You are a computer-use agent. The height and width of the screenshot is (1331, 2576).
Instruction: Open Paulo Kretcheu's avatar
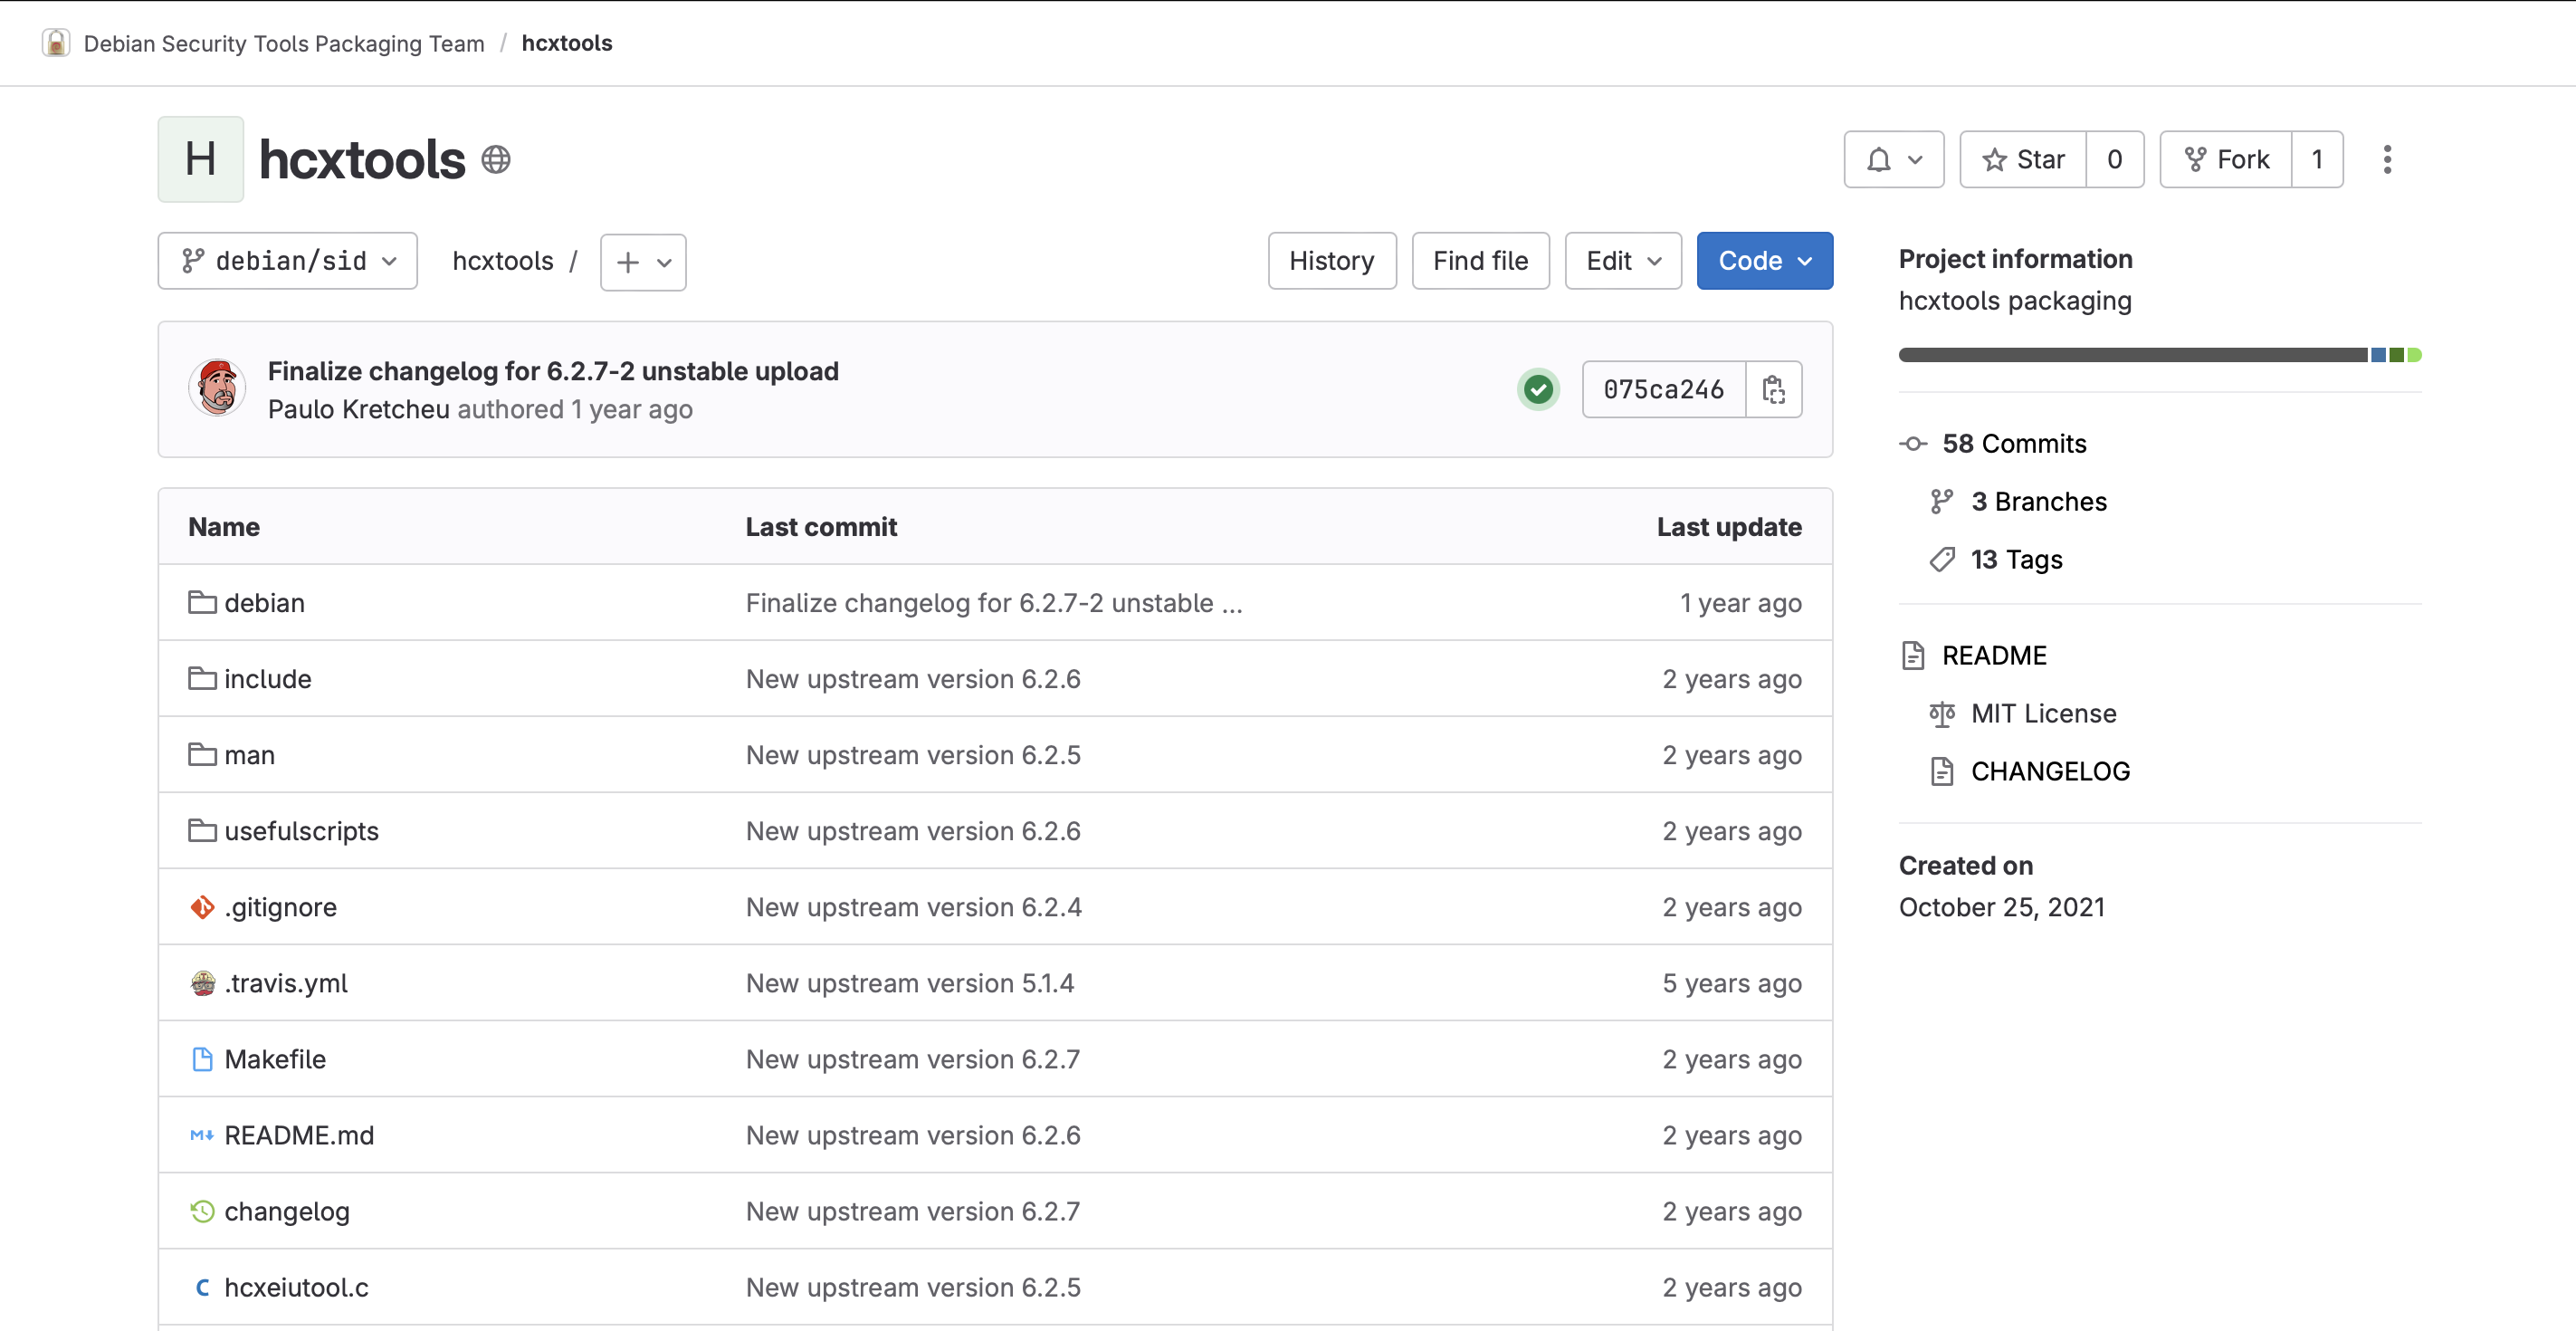(217, 388)
